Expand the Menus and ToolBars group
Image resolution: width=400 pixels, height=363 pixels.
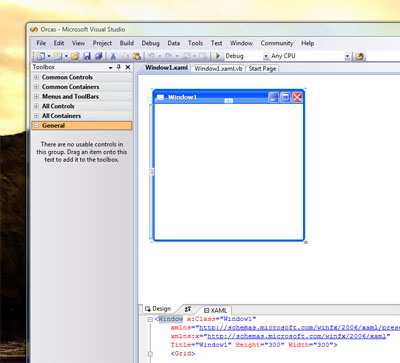click(36, 96)
